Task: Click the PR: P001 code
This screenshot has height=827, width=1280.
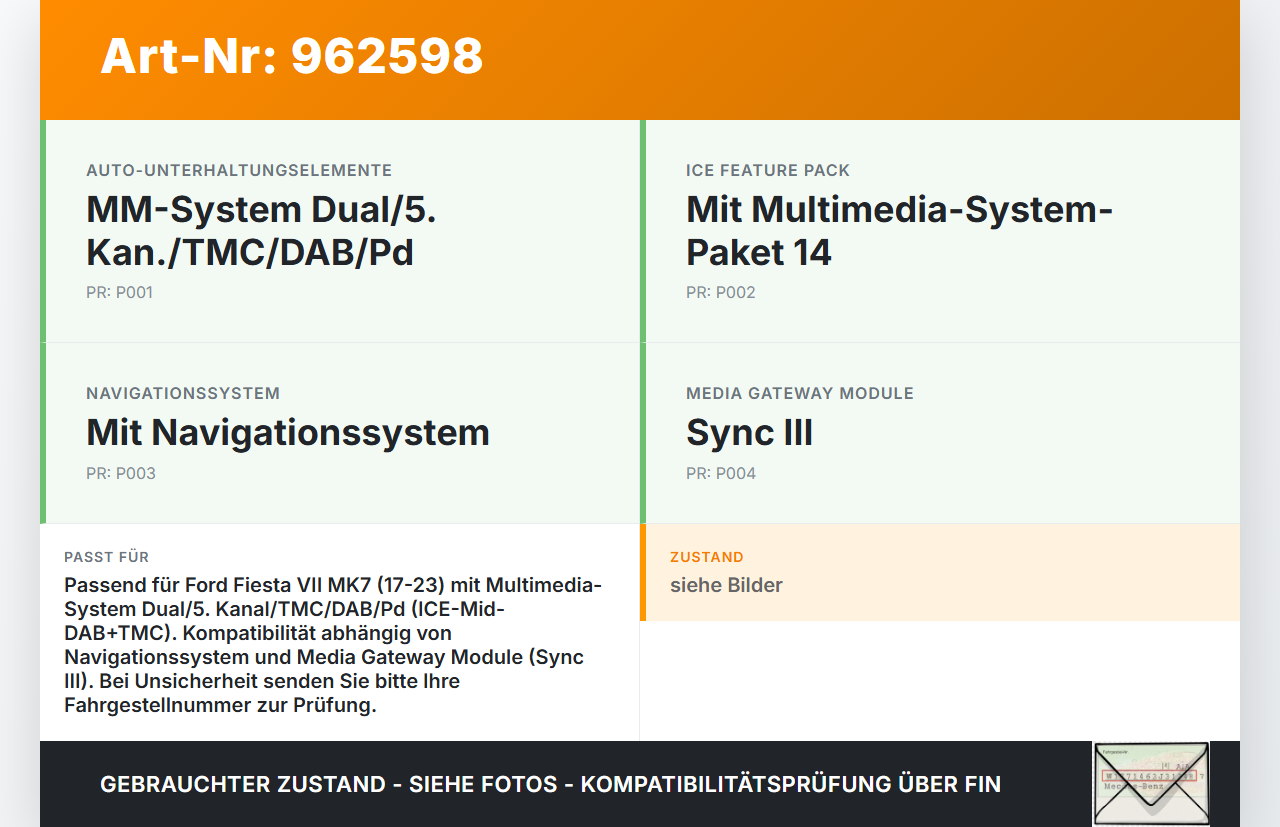Action: click(119, 293)
